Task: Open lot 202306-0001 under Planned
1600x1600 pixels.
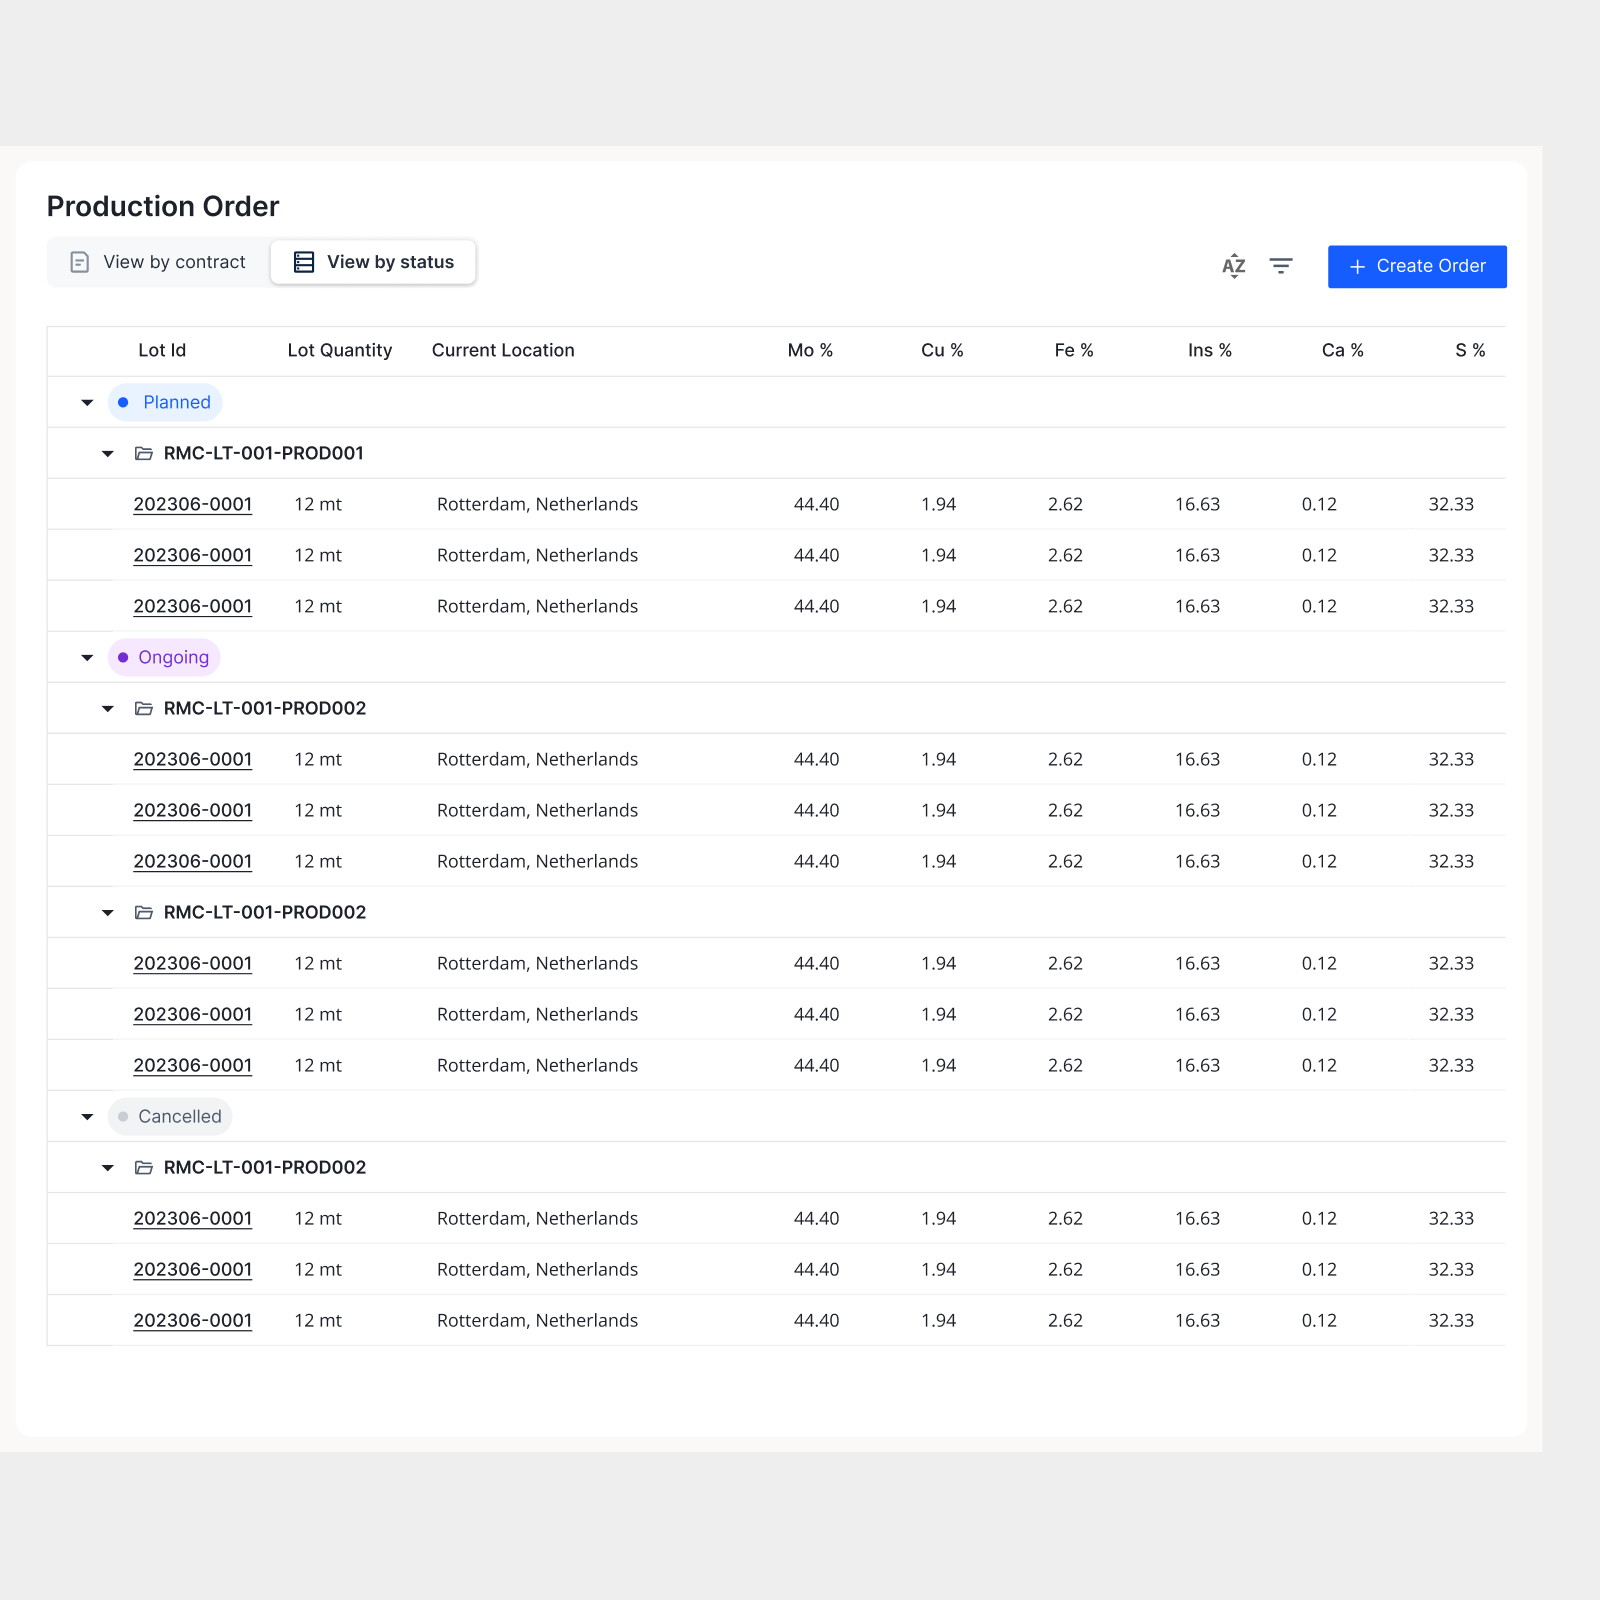Action: 193,504
